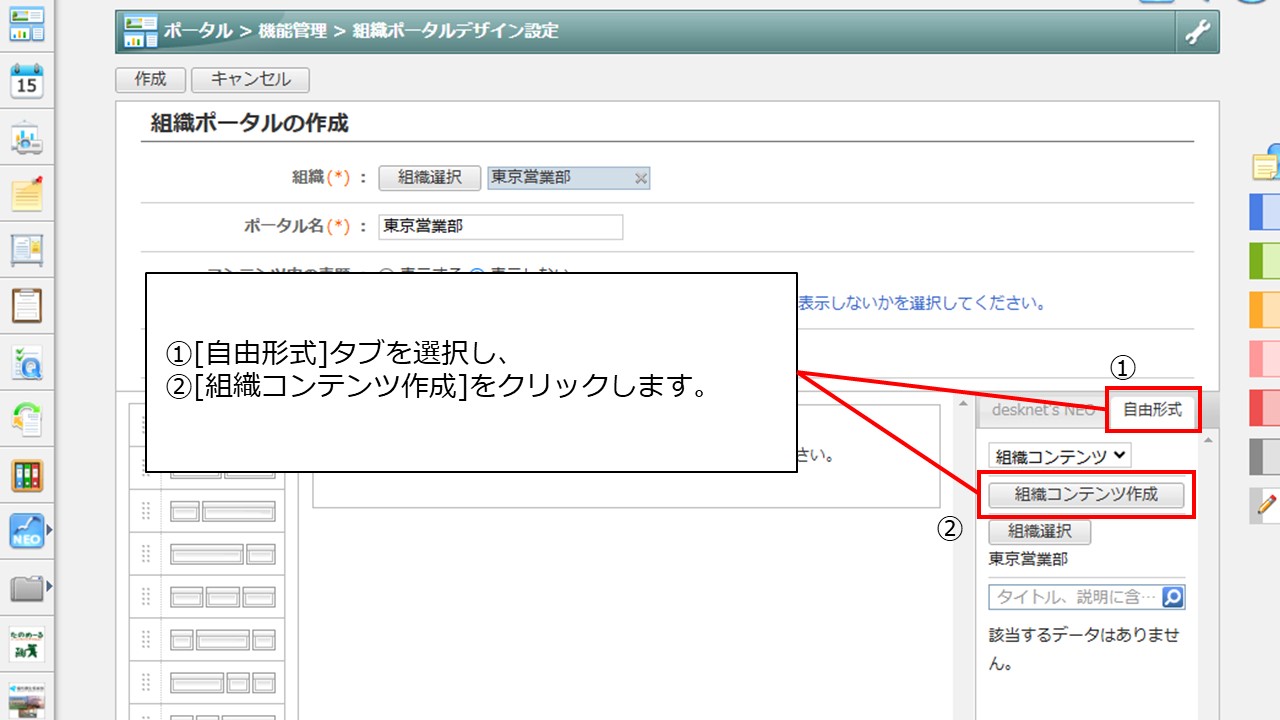Open the clipboard icon in left sidebar

point(27,305)
